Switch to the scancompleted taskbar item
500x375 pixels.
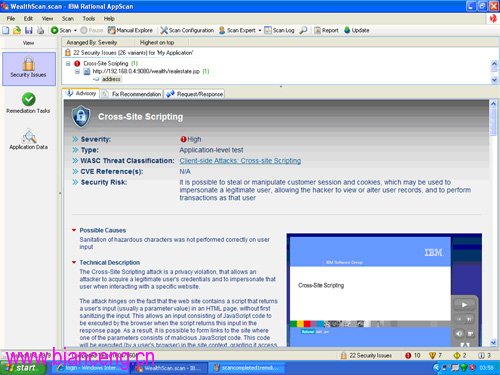247,368
